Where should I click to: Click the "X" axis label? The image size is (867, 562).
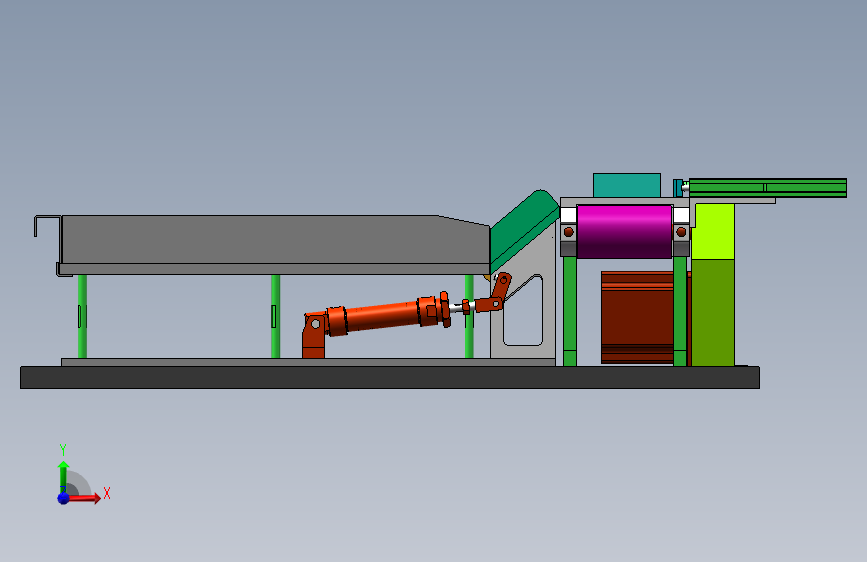pyautogui.click(x=107, y=493)
